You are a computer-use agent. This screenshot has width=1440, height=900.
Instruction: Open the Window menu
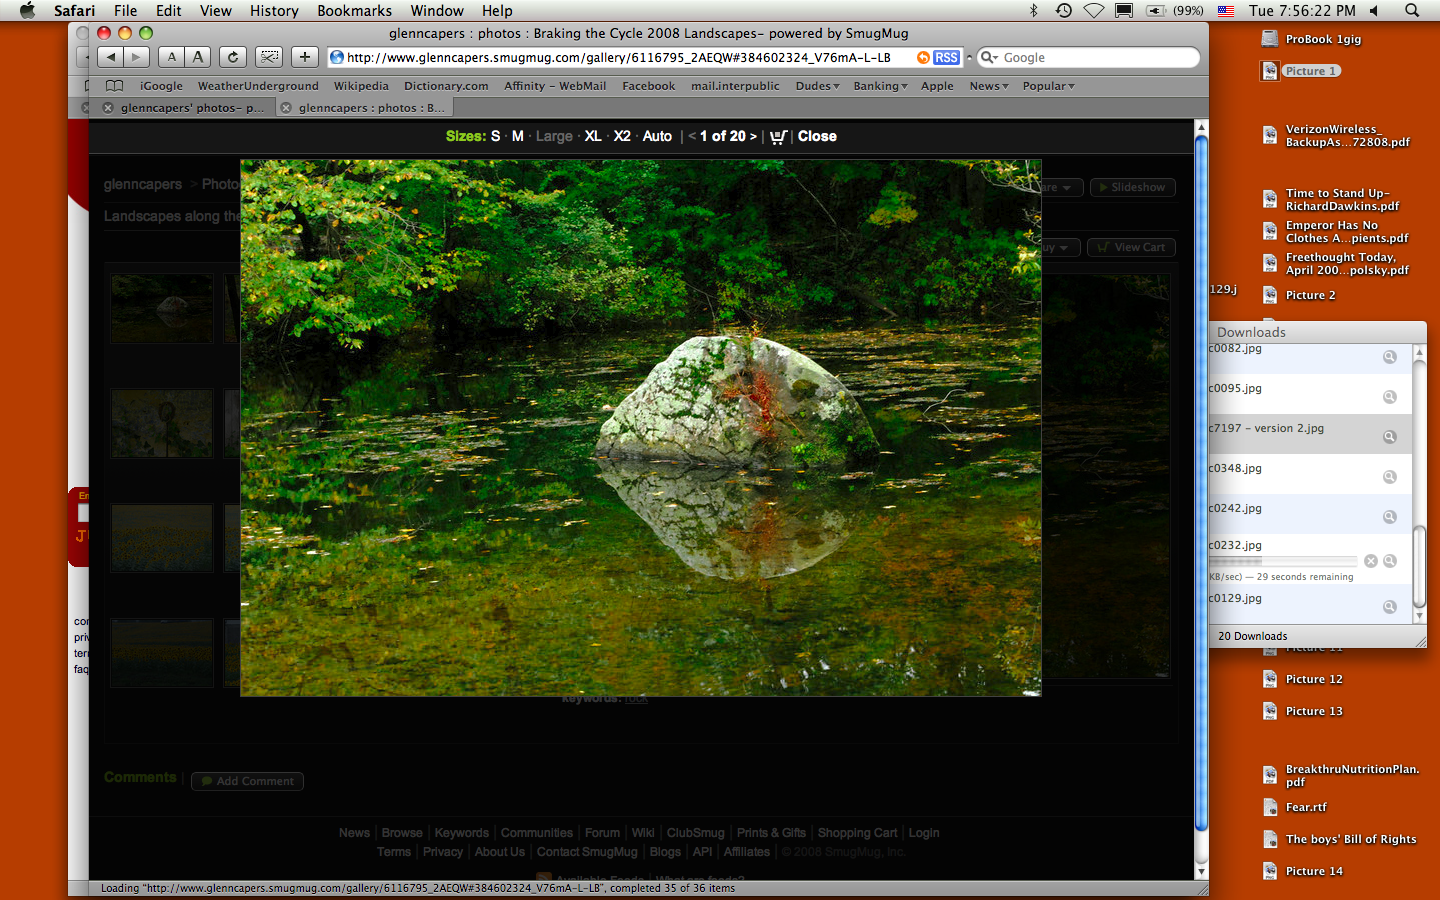pyautogui.click(x=437, y=10)
